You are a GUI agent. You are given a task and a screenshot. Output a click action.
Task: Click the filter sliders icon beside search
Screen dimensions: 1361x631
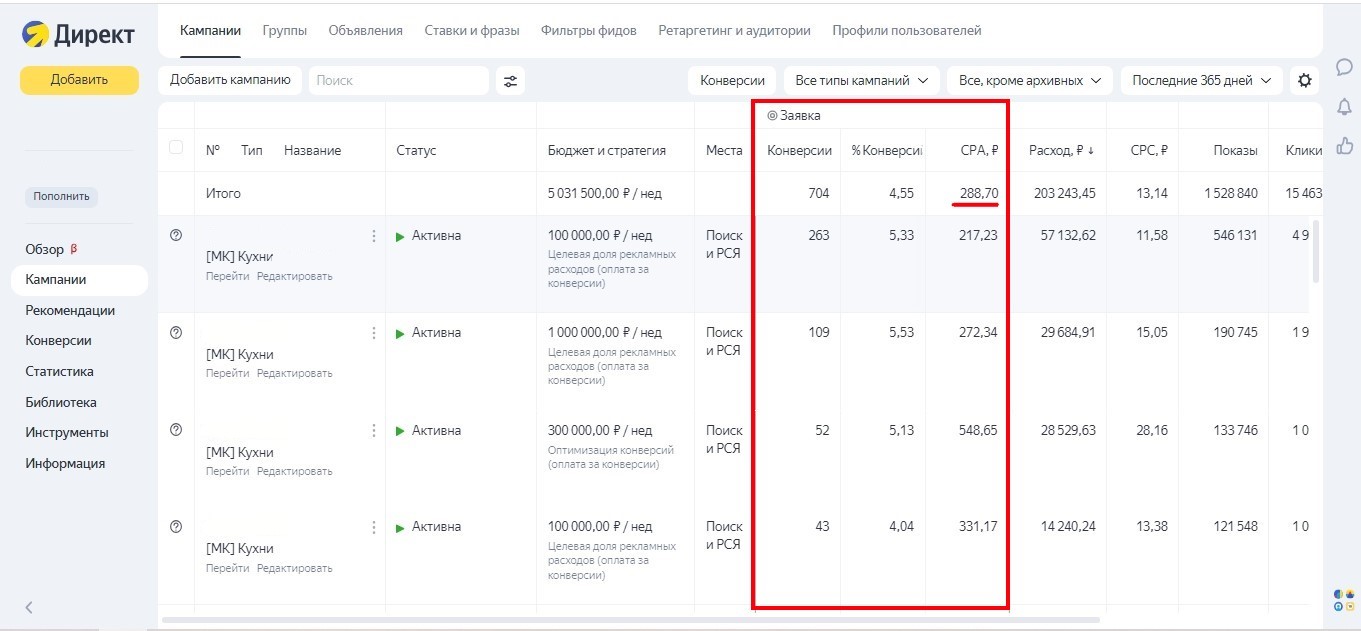coord(510,81)
